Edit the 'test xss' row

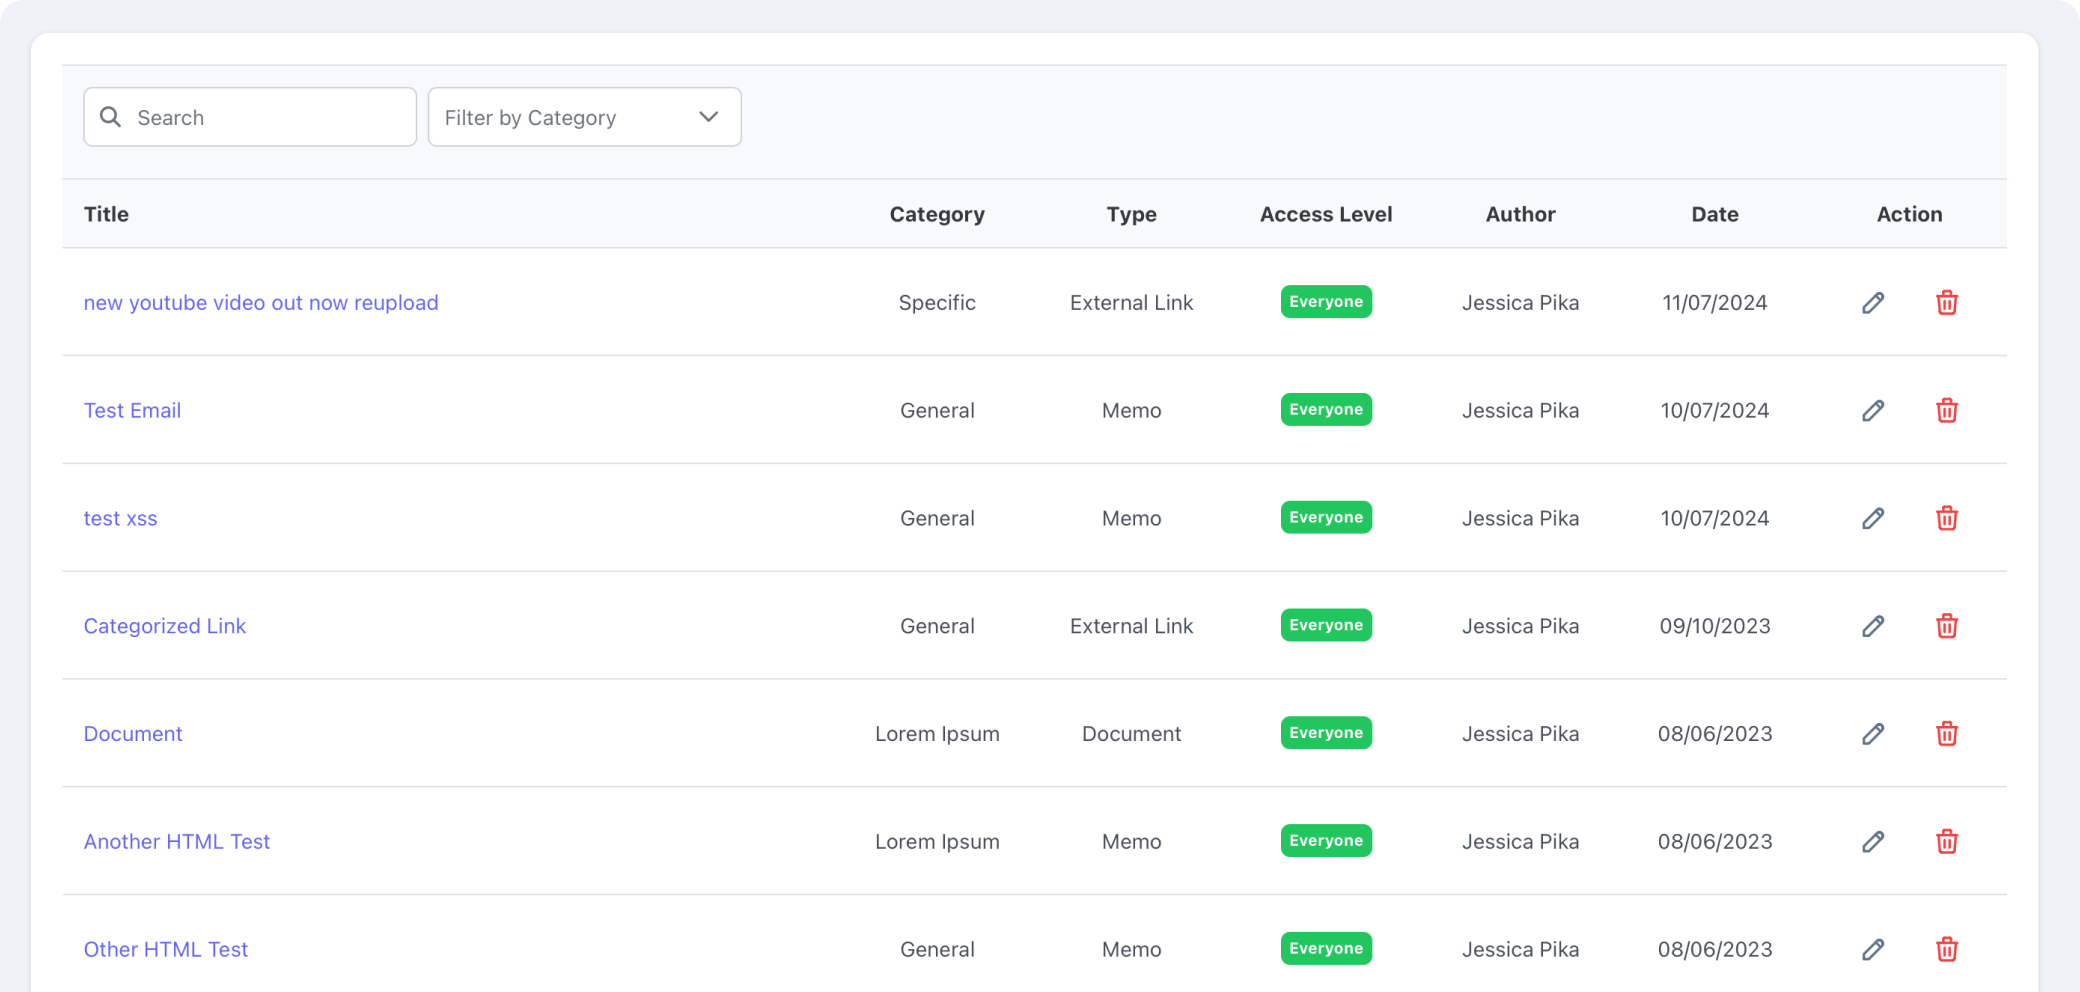tap(1873, 519)
